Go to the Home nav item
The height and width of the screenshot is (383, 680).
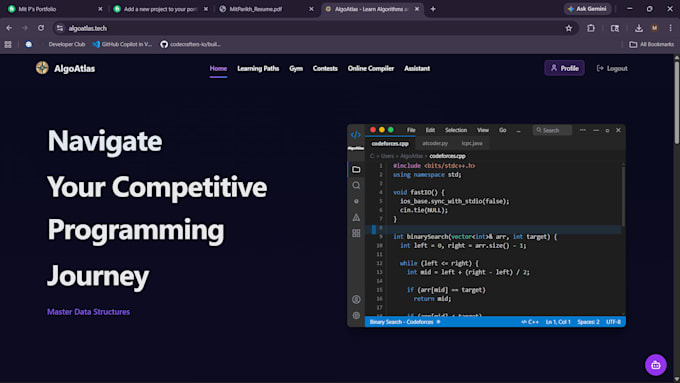[x=218, y=69]
